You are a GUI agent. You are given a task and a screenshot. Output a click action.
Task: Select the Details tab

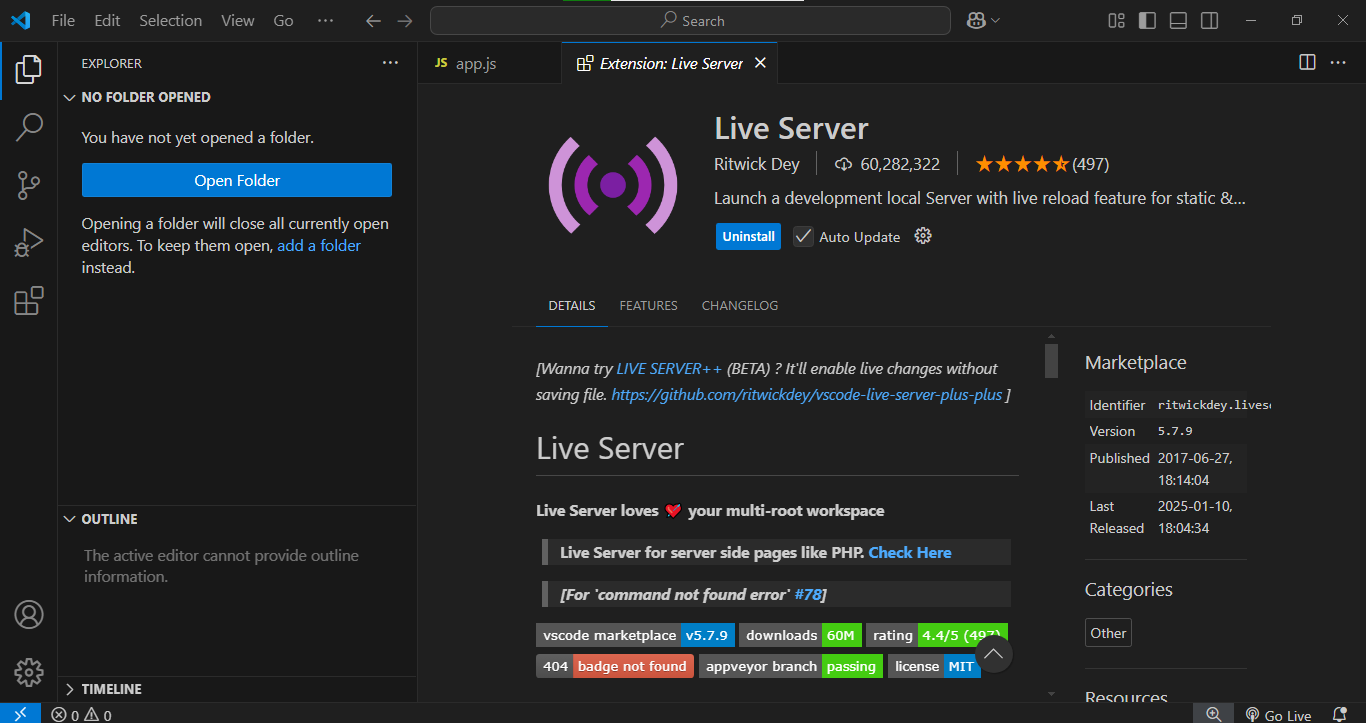point(572,305)
